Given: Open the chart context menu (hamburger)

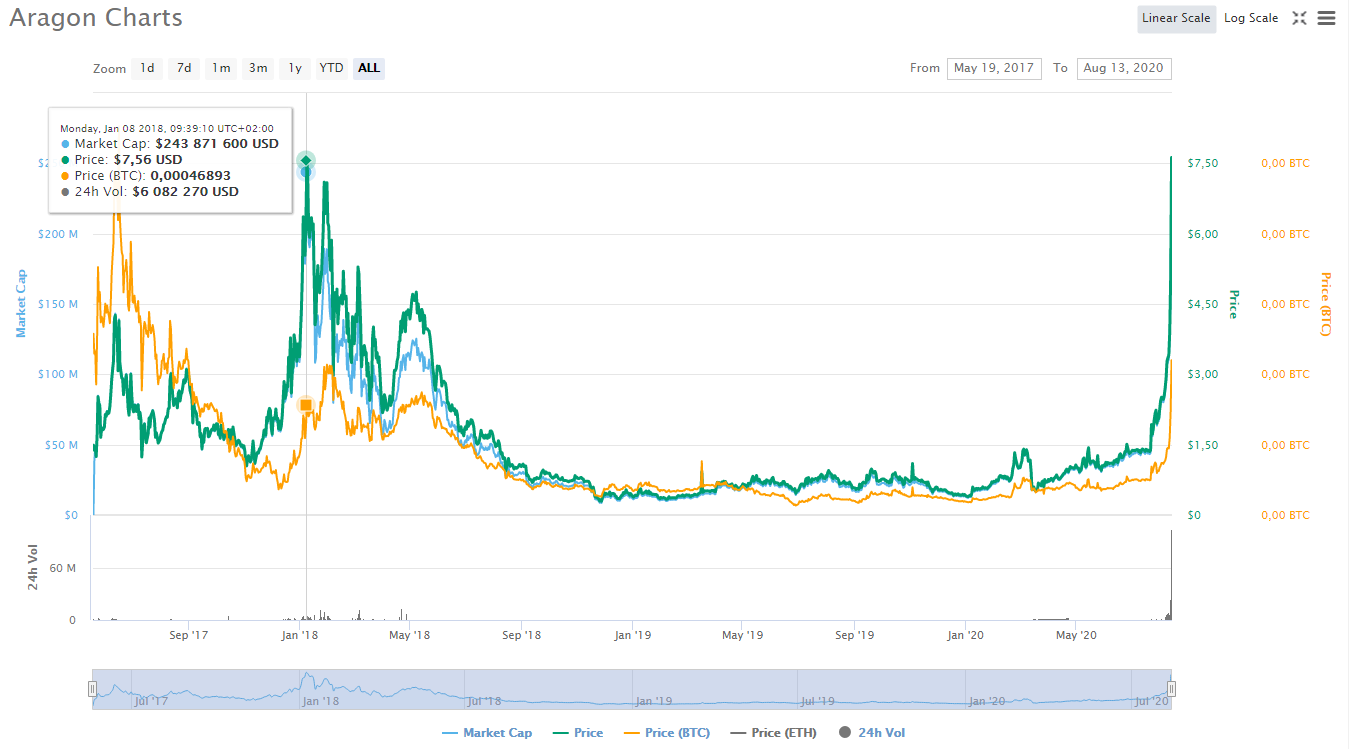Looking at the screenshot, I should coord(1326,18).
